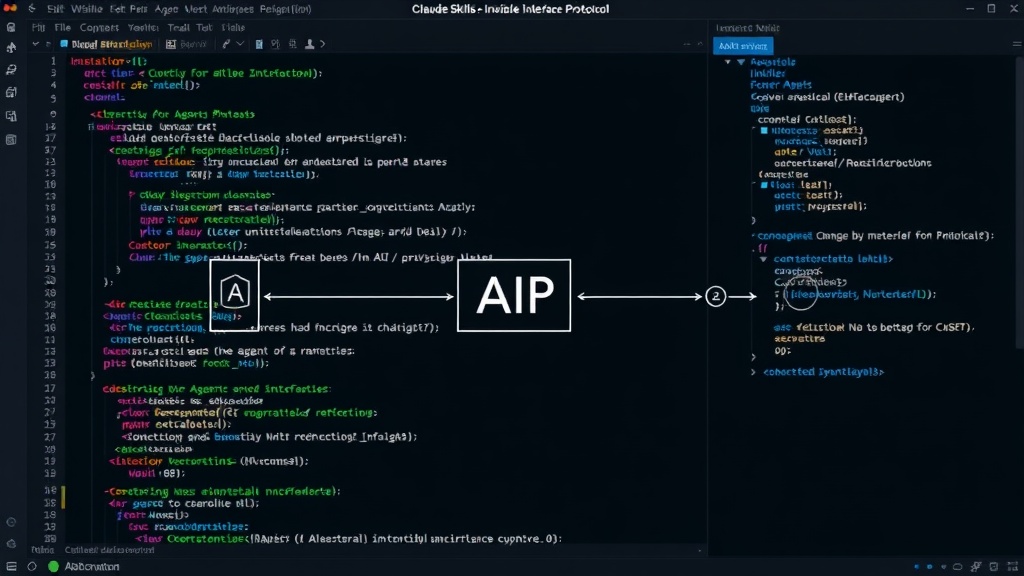Open the 'Antiepes' menu in title bar
Image resolution: width=1024 pixels, height=576 pixels.
[x=233, y=9]
